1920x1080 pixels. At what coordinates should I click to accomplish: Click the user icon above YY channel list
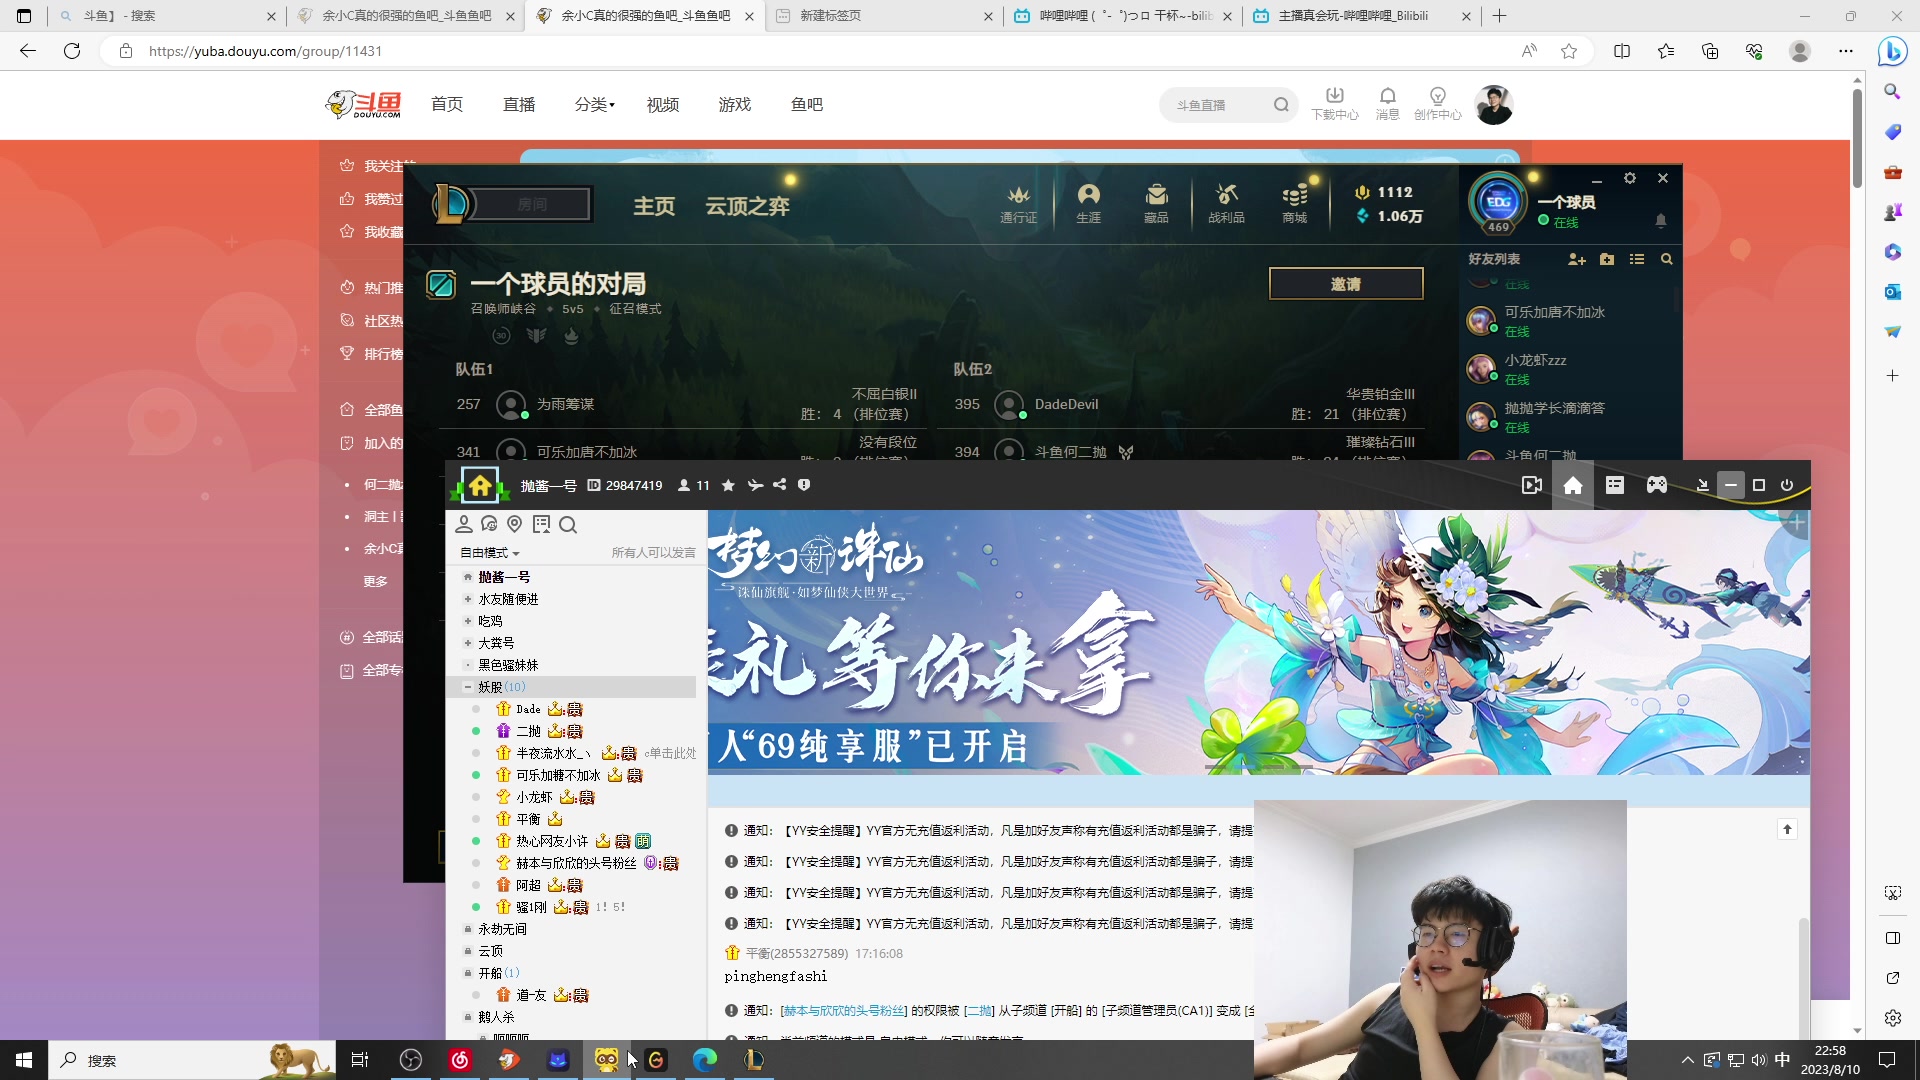coord(464,524)
